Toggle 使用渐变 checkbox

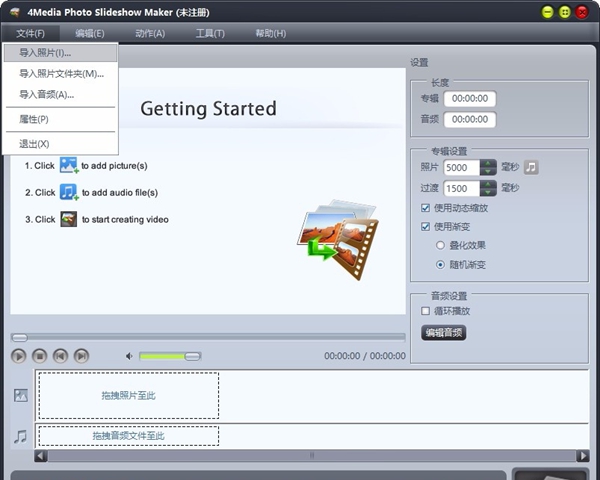point(425,227)
